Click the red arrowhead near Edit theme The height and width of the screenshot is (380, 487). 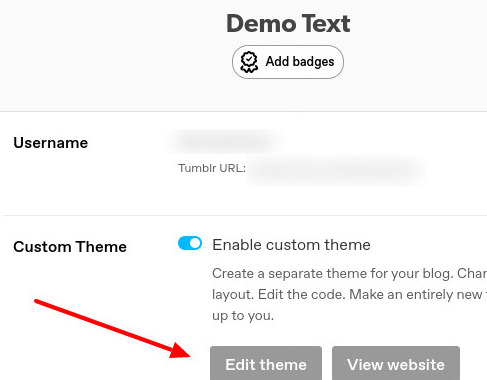click(x=180, y=351)
